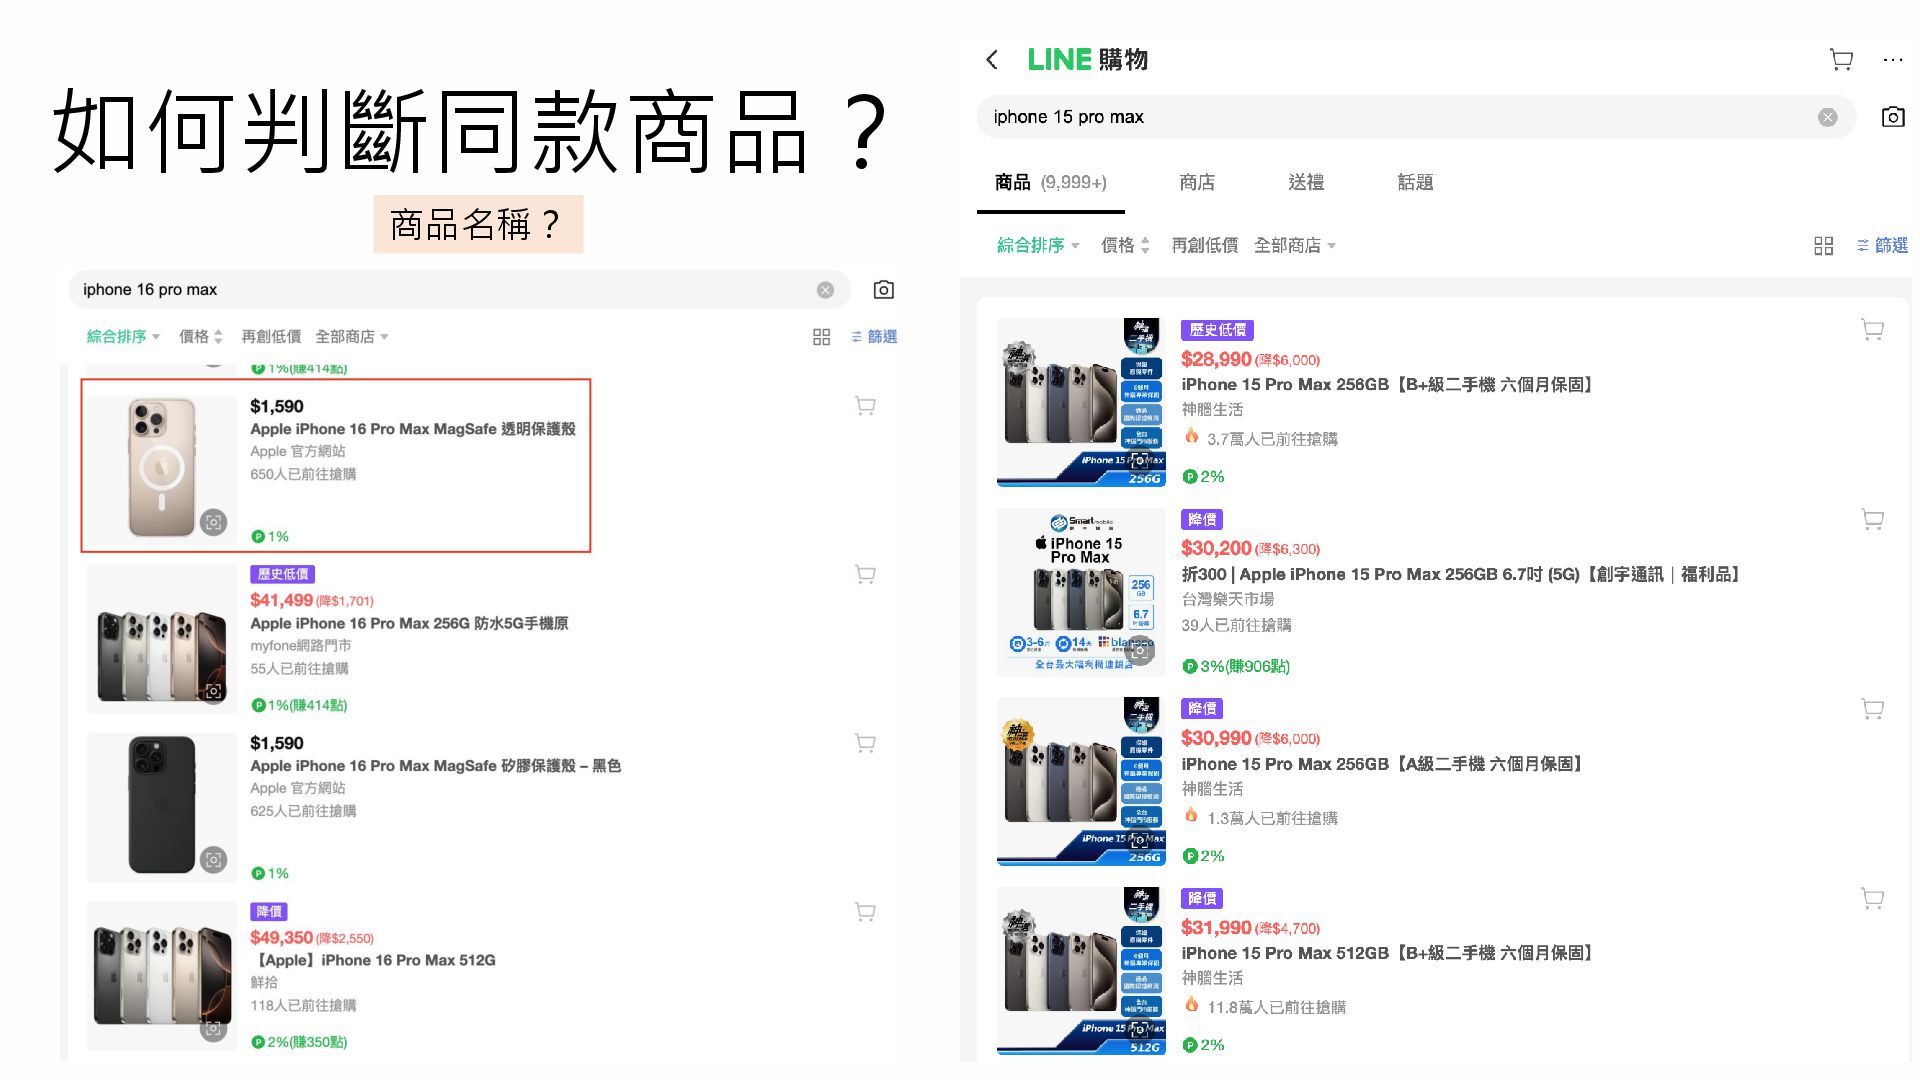This screenshot has width=1920, height=1080.
Task: Open 篩選 filter in right panel
Action: pyautogui.click(x=1882, y=245)
